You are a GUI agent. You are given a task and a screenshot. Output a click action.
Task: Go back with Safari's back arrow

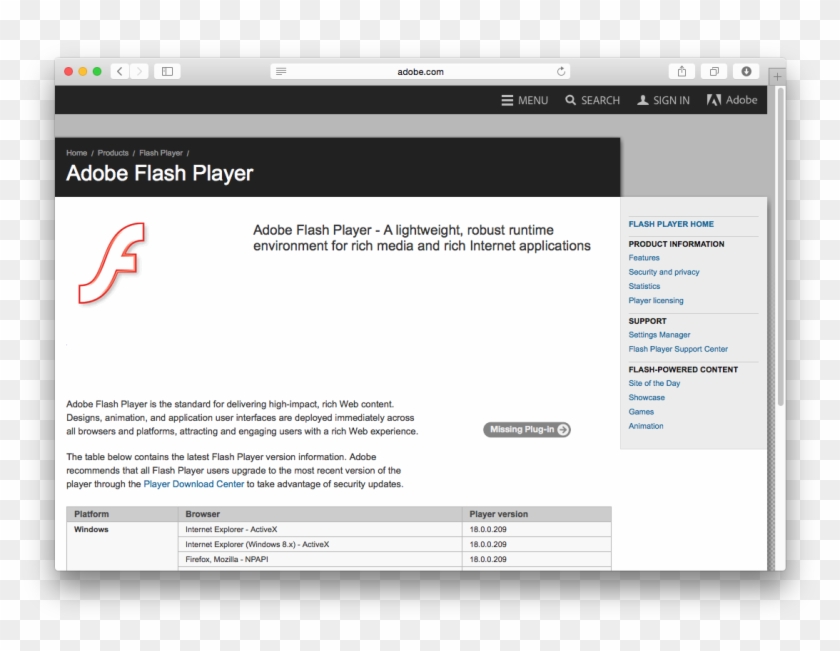point(120,71)
